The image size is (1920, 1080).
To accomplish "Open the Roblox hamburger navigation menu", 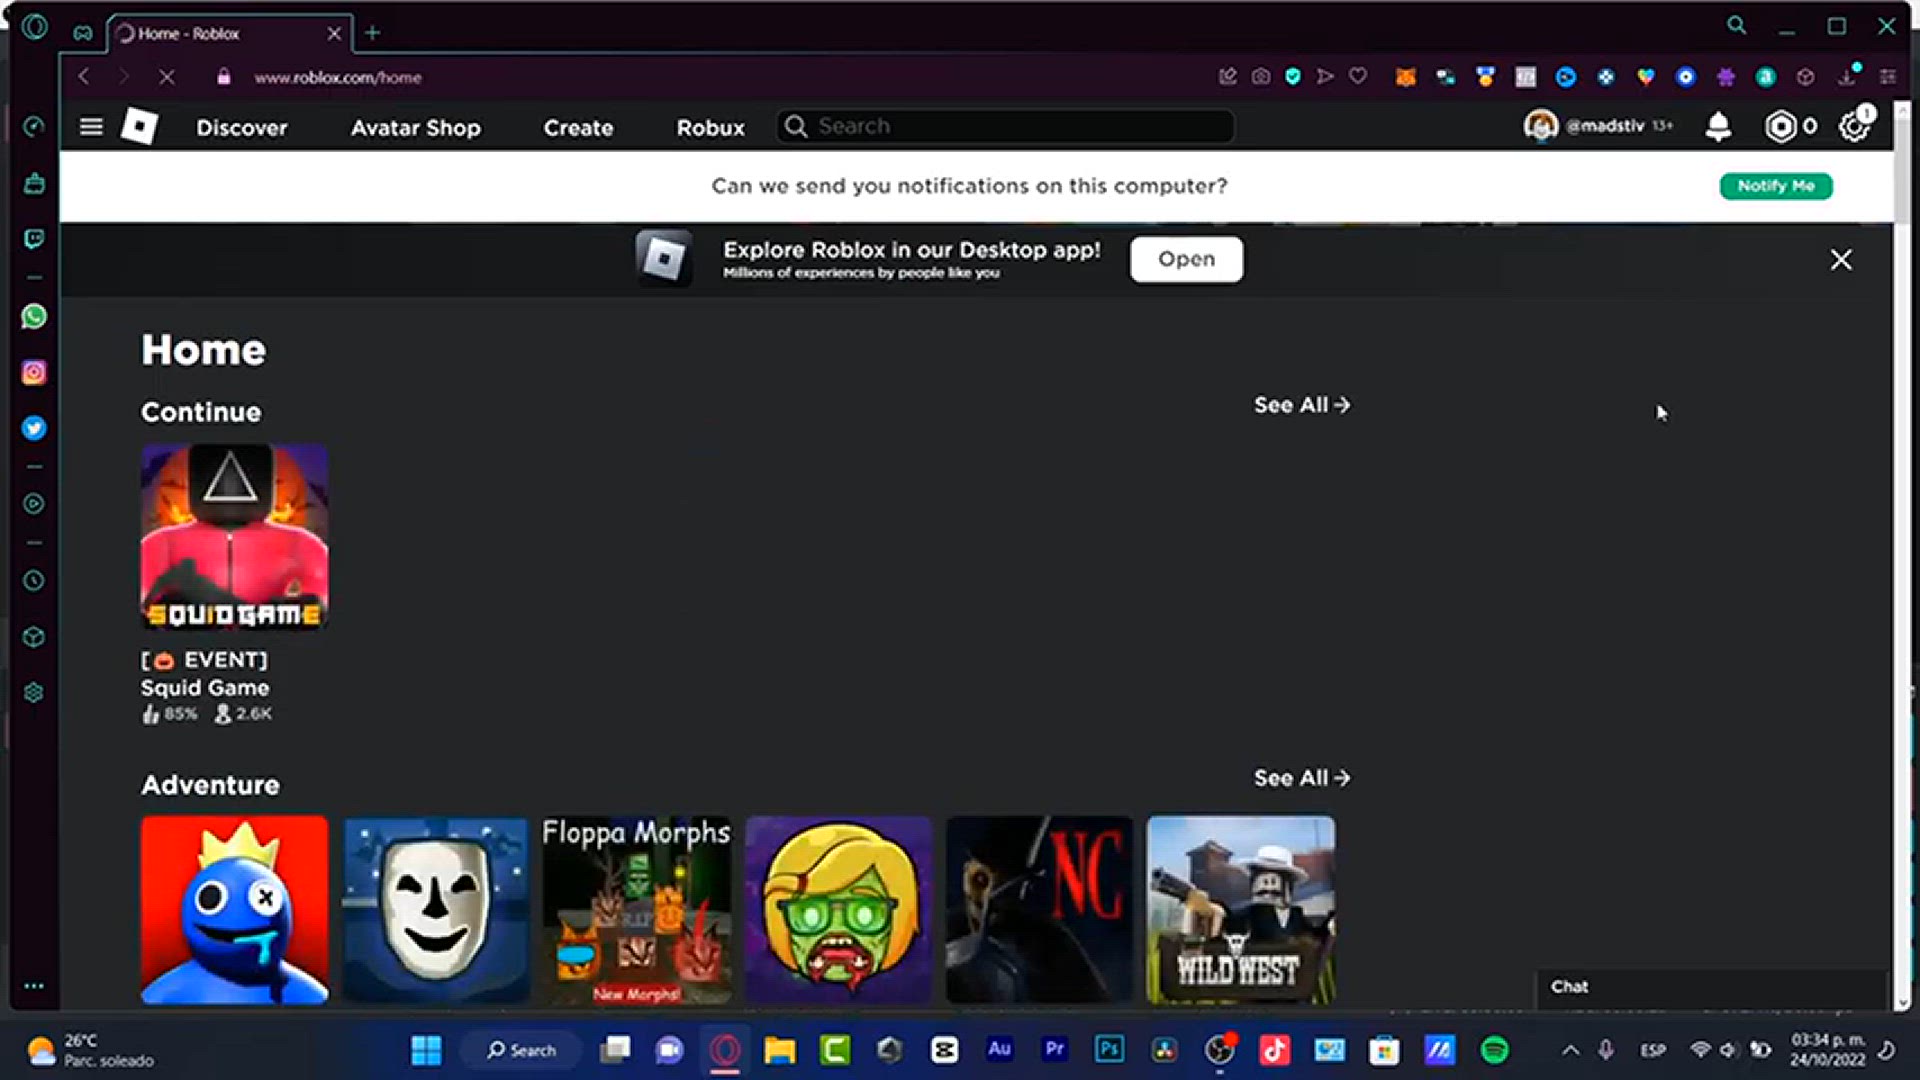I will tap(91, 127).
